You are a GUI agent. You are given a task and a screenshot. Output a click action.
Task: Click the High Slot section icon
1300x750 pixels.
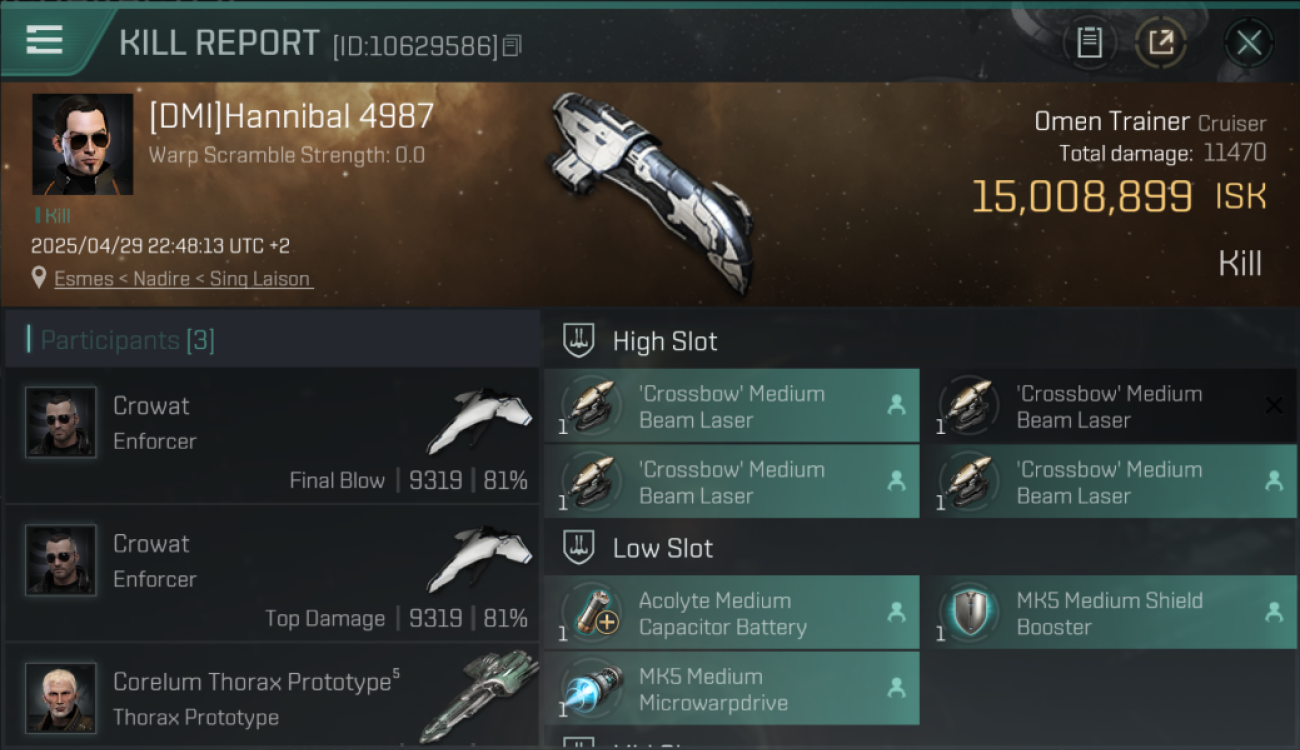pos(579,341)
